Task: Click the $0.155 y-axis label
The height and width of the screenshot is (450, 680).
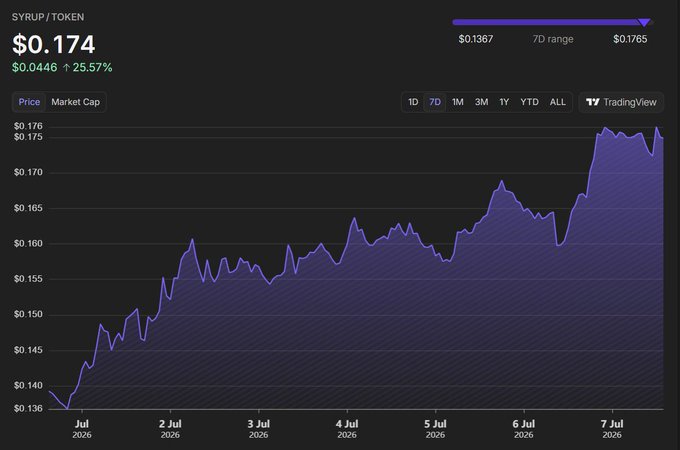Action: (28, 279)
